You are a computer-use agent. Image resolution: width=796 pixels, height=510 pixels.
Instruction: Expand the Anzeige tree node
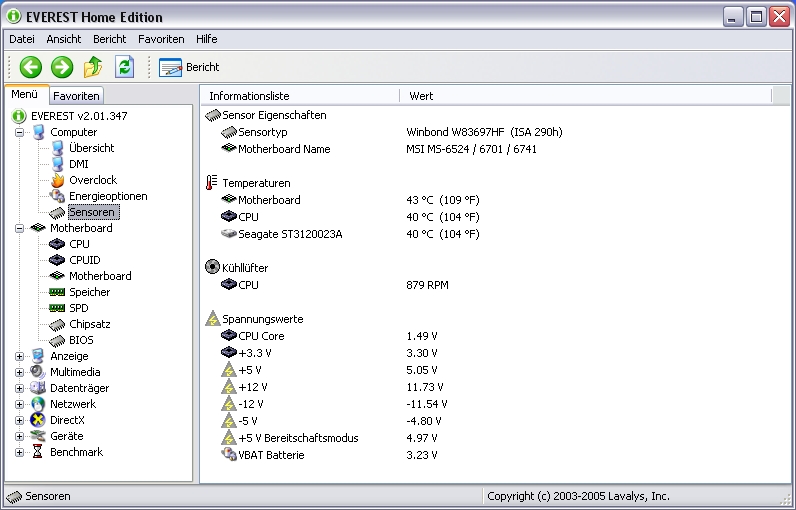pyautogui.click(x=19, y=356)
